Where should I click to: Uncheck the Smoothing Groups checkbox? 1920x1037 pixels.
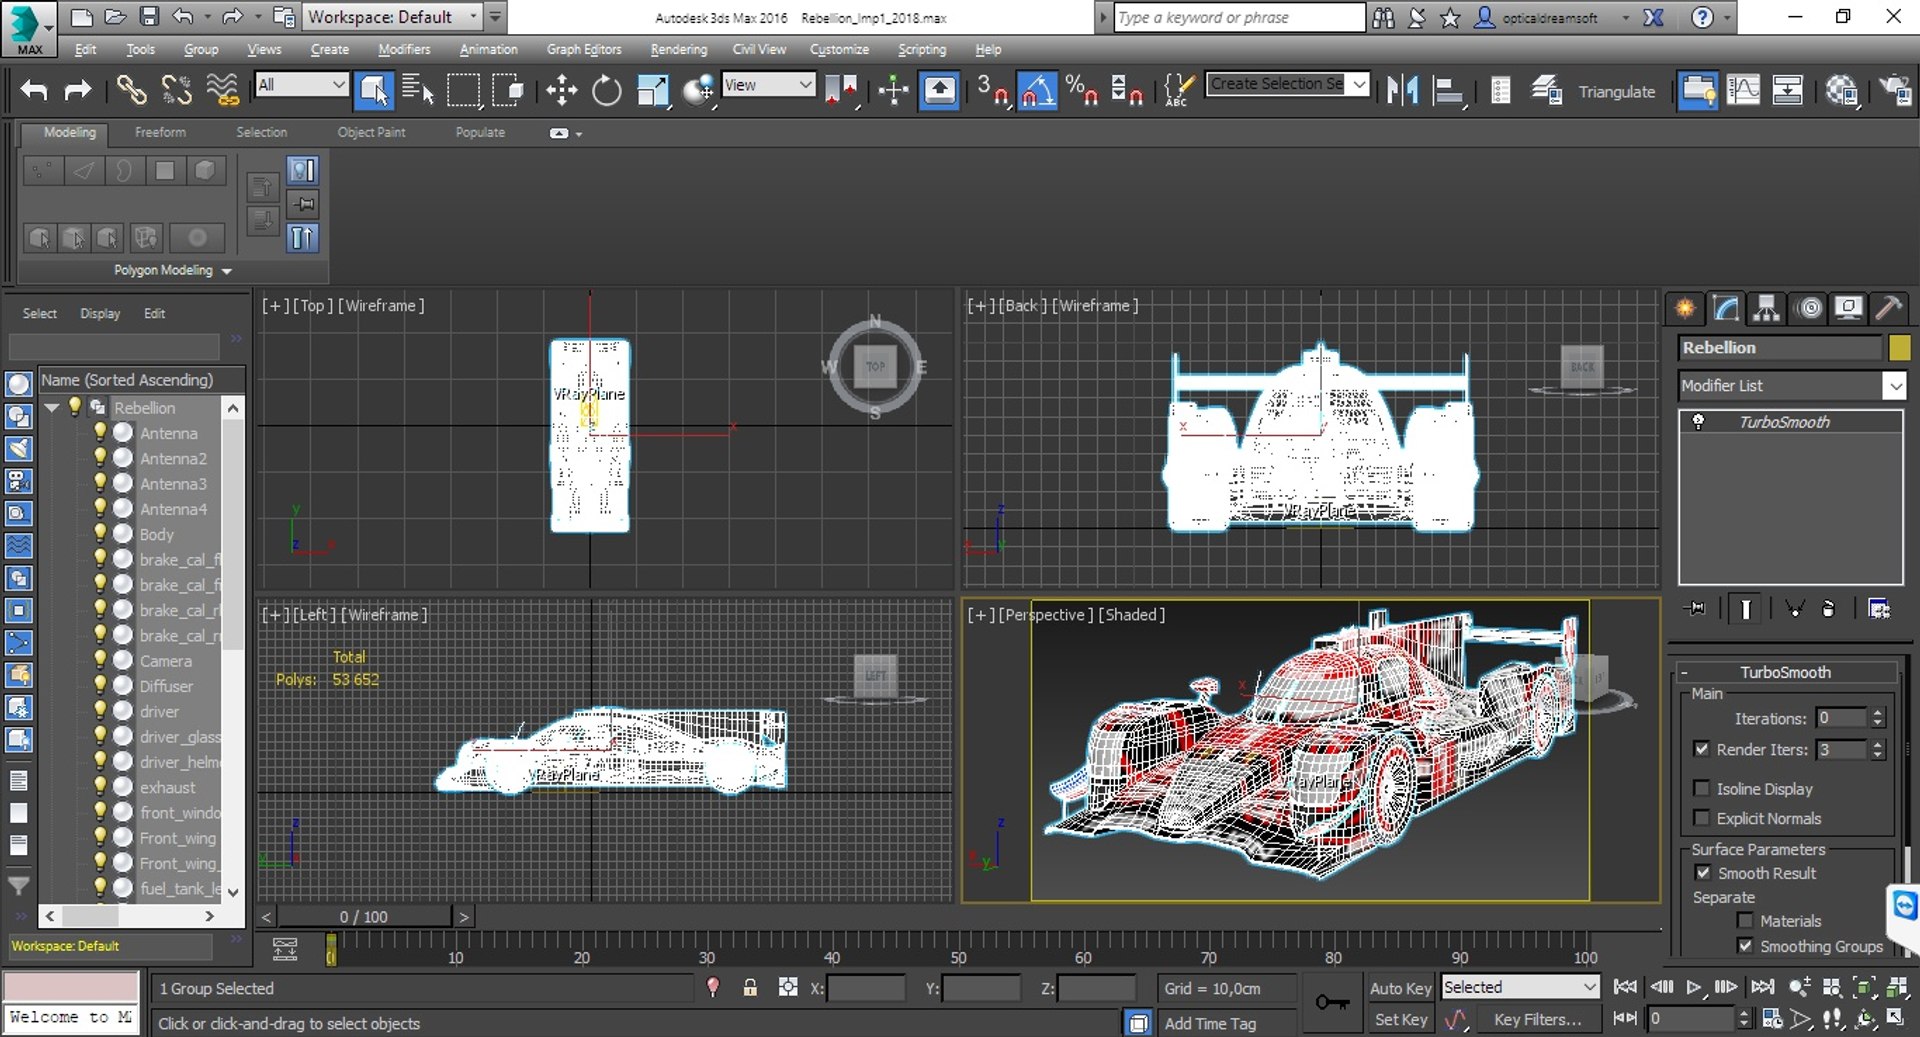1745,946
